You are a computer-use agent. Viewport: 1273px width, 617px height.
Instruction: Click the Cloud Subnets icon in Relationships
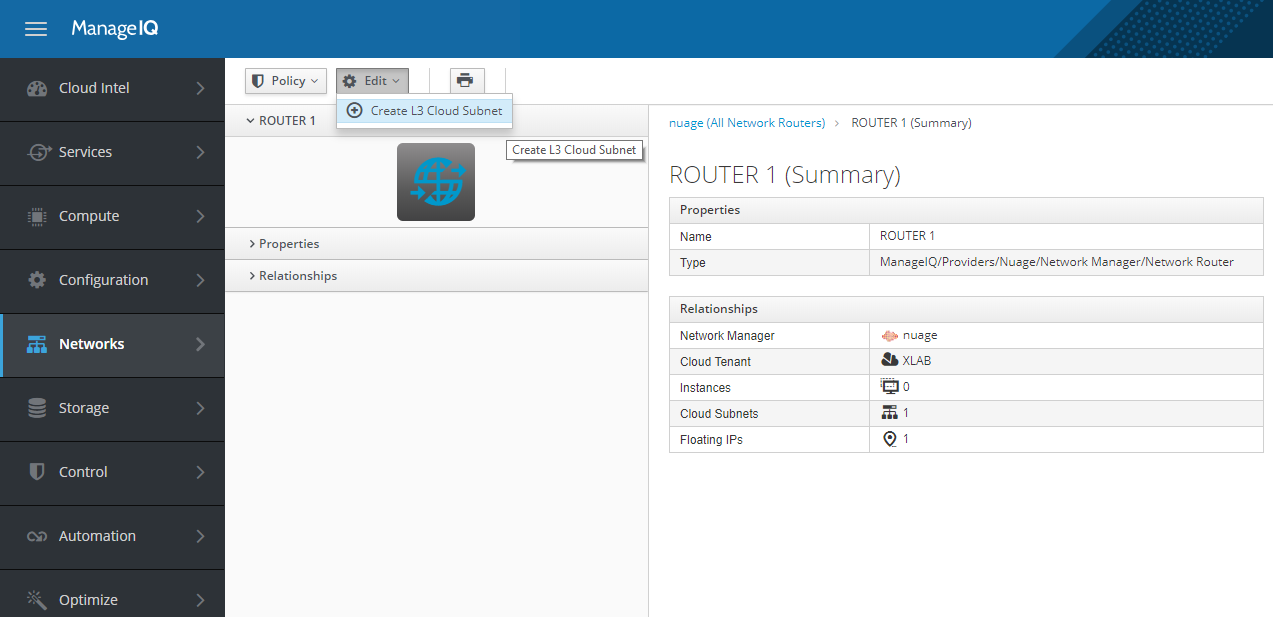pyautogui.click(x=888, y=412)
